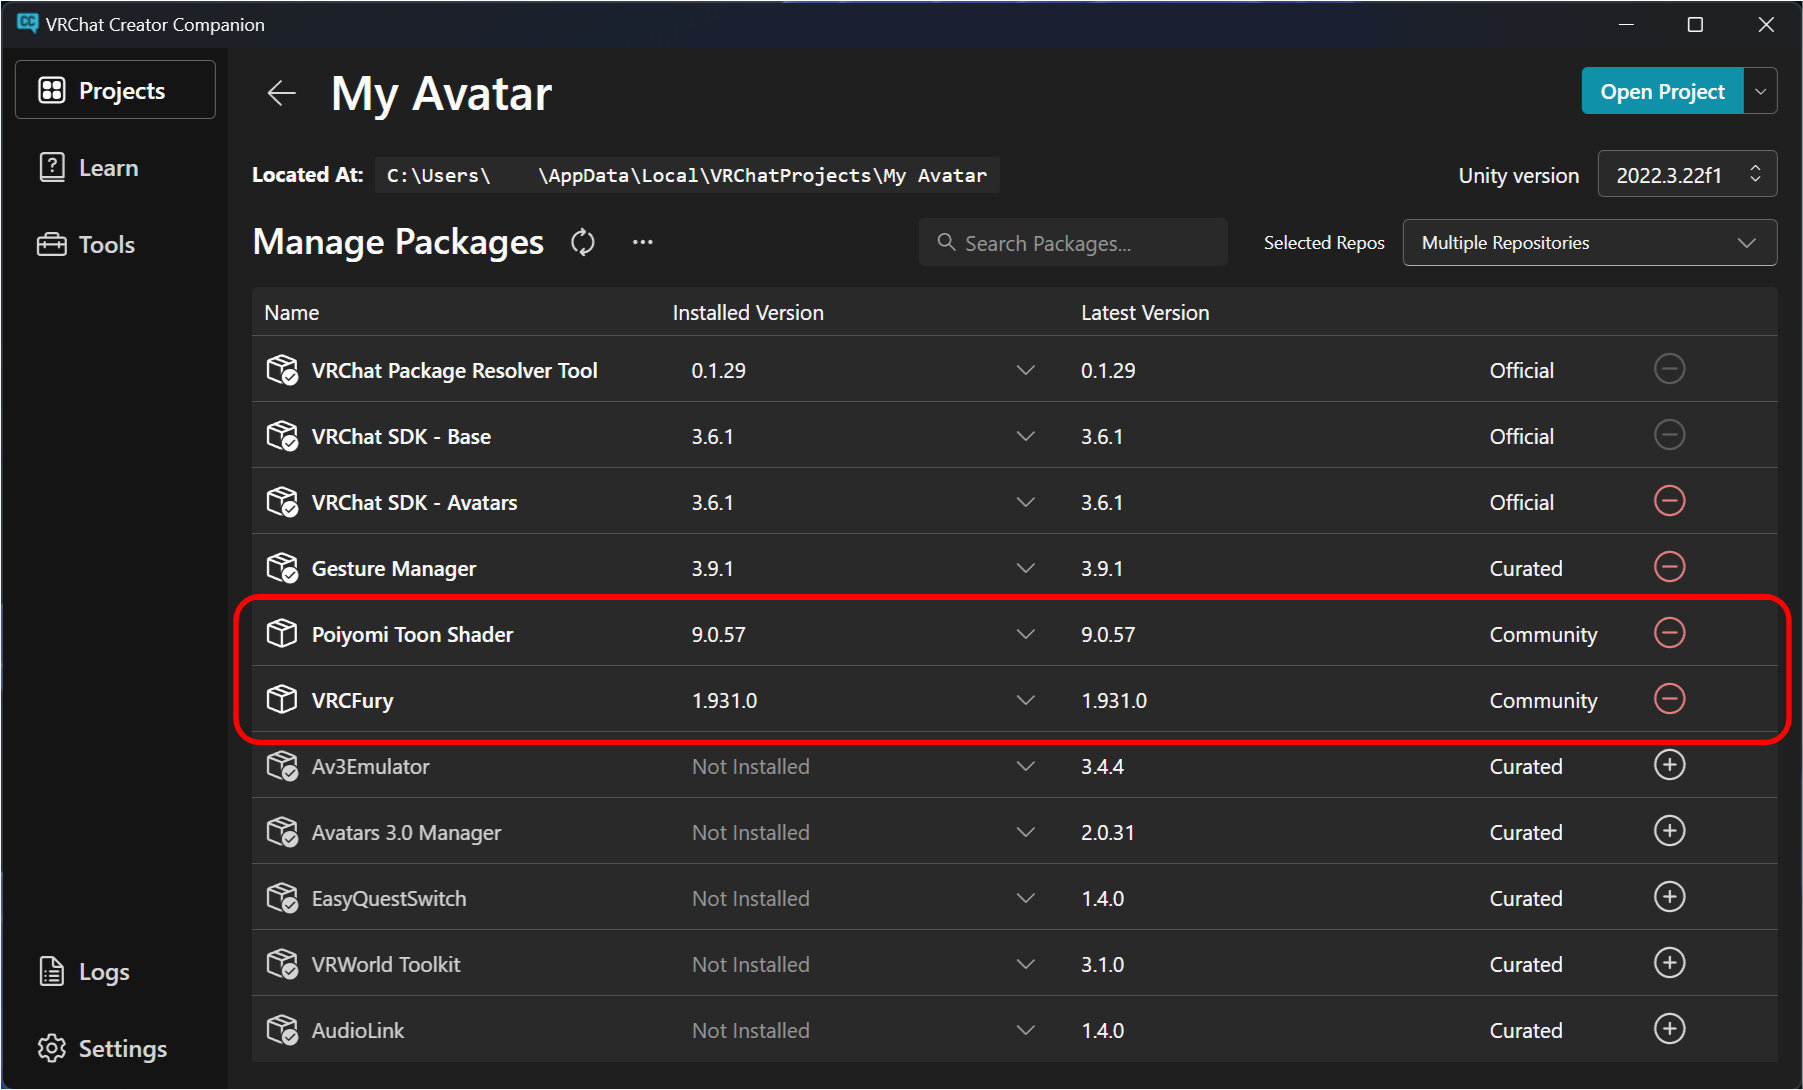The height and width of the screenshot is (1090, 1803).
Task: Open the Multiple Repositories selector
Action: coord(1589,243)
